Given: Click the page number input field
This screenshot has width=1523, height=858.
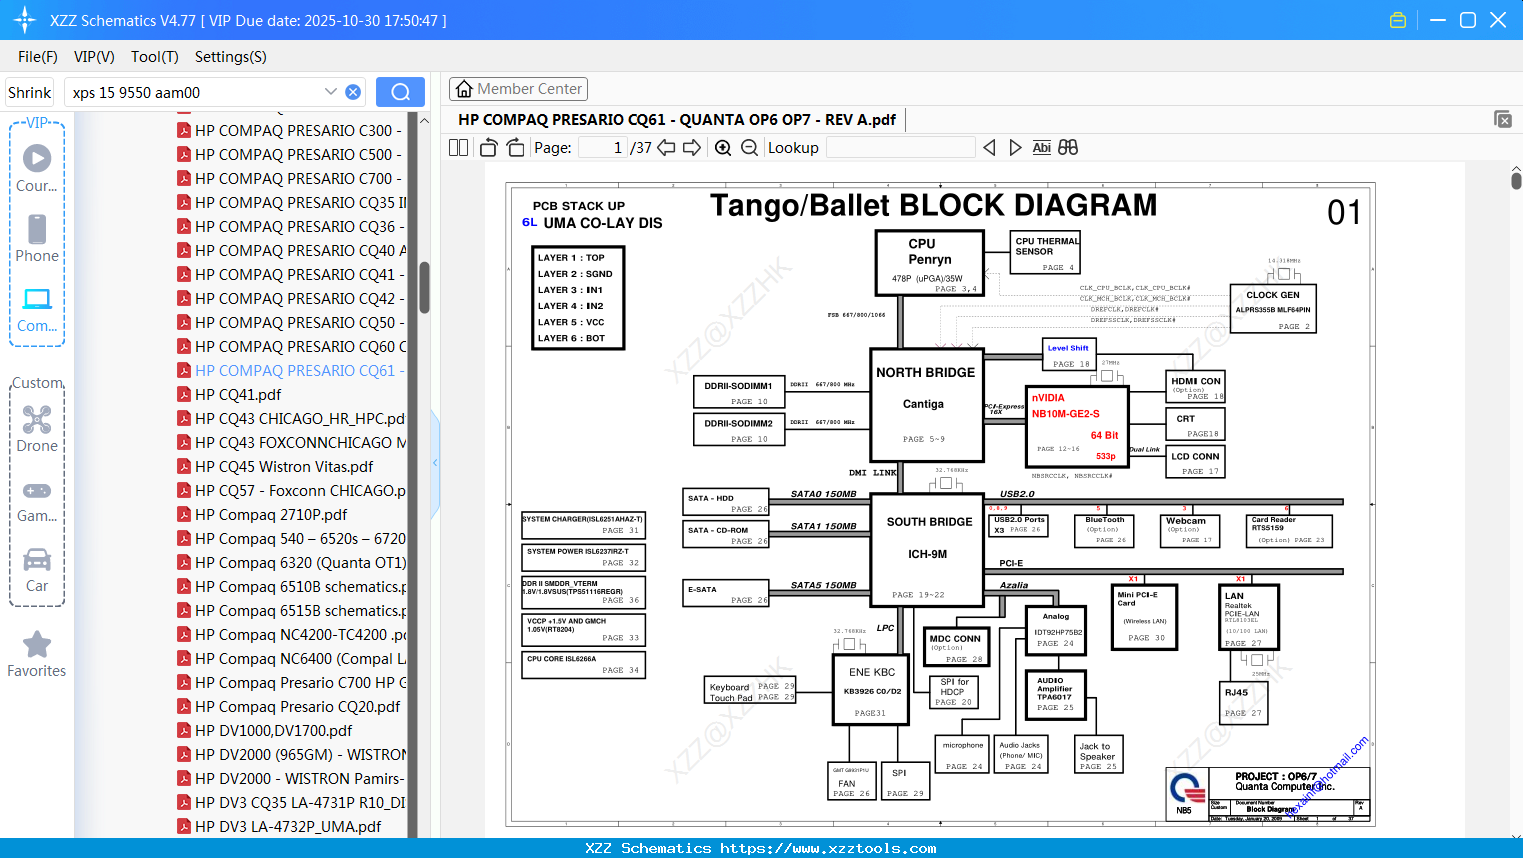Looking at the screenshot, I should click(602, 147).
